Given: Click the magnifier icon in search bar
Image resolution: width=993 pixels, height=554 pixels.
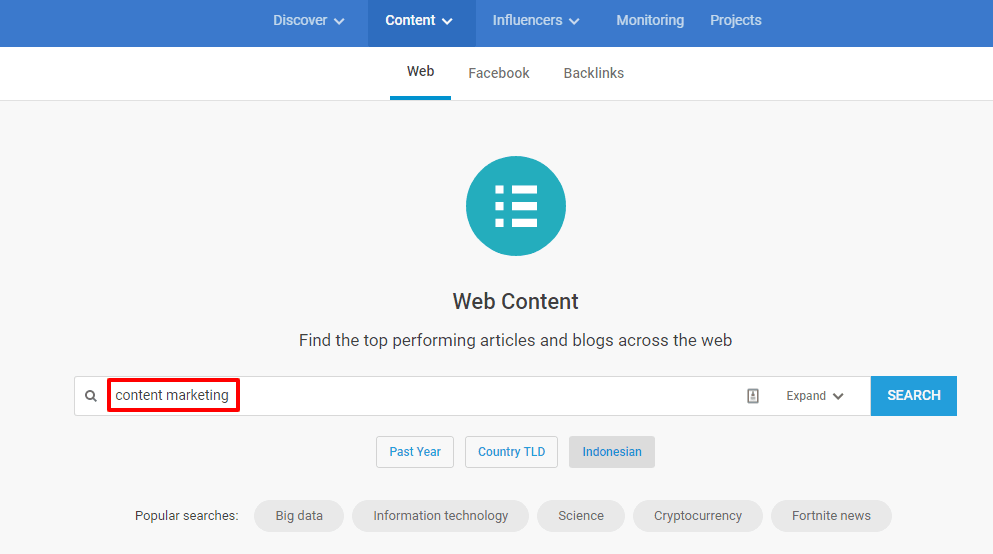Looking at the screenshot, I should click(x=91, y=396).
